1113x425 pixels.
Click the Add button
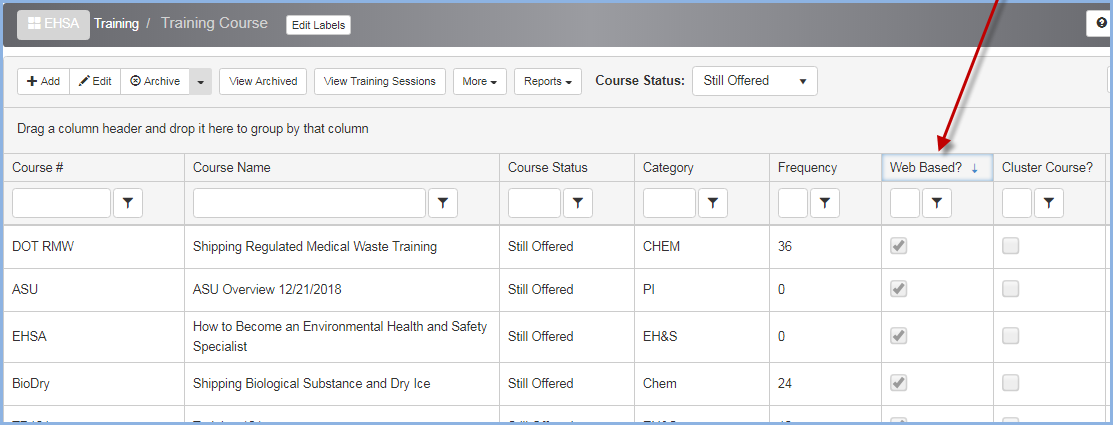43,82
